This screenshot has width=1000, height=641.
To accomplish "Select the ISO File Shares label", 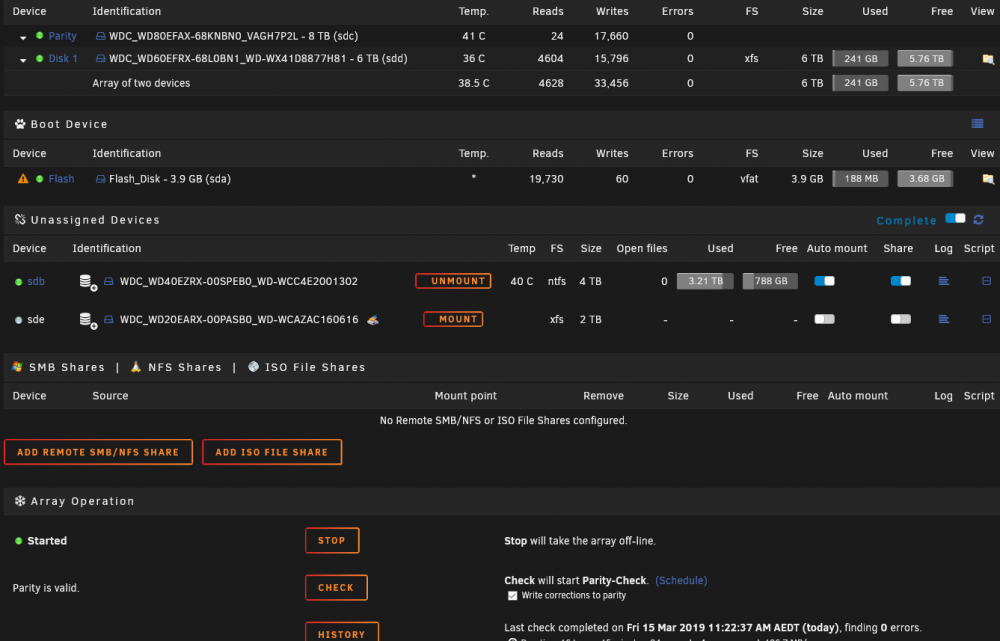I will coord(315,367).
